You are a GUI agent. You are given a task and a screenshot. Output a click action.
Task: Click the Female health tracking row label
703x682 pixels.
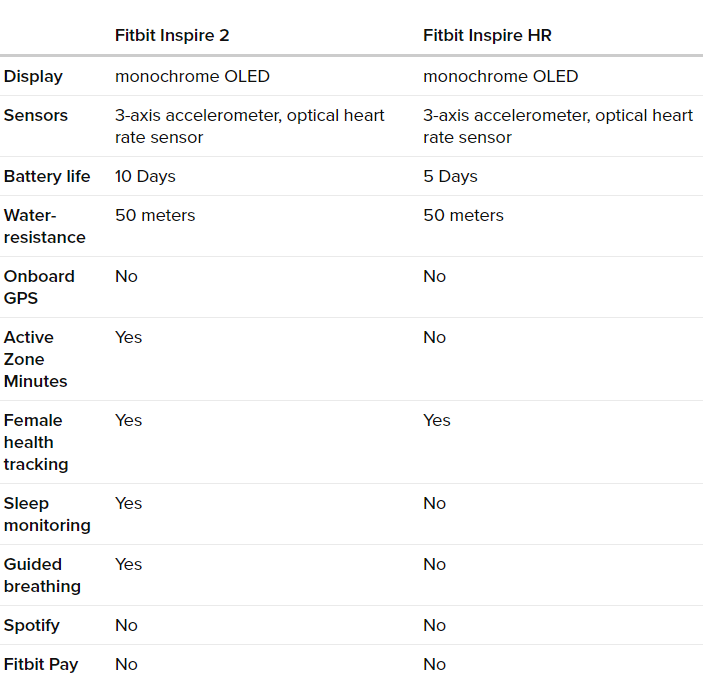point(36,442)
